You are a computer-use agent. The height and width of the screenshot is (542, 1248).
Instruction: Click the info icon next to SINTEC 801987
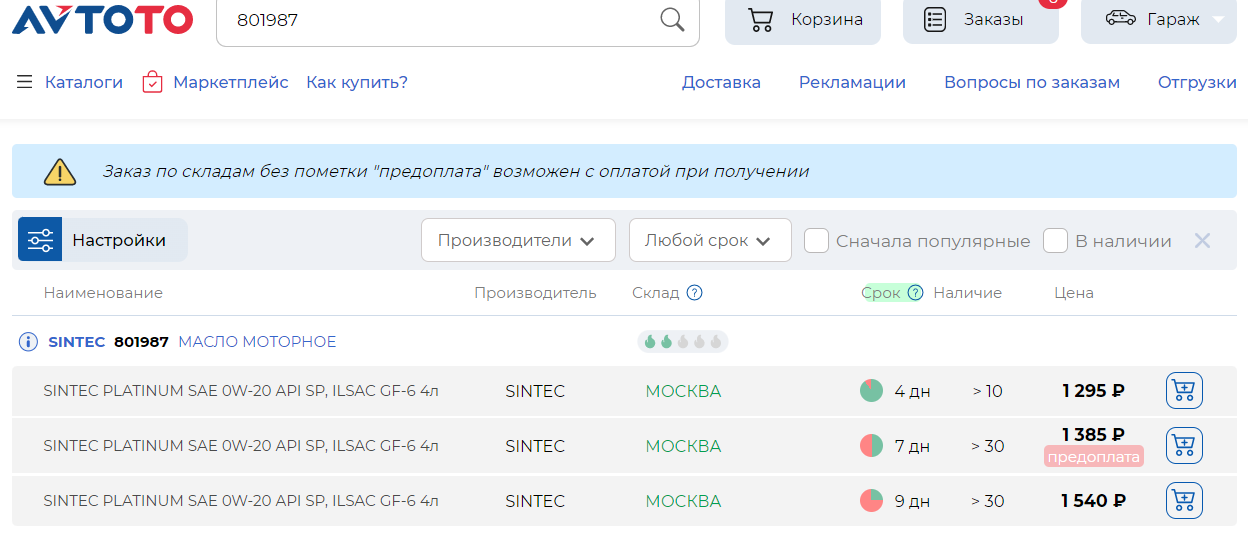click(x=29, y=342)
